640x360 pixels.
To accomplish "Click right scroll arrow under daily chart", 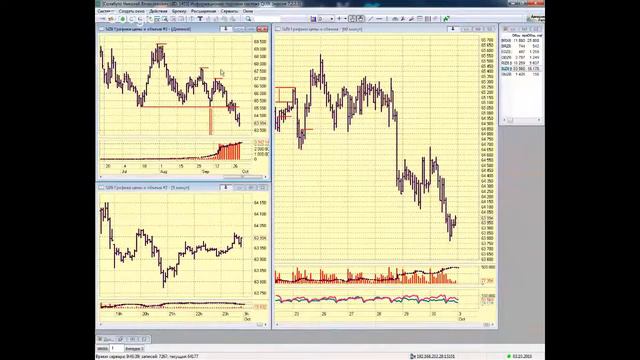I will pyautogui.click(x=266, y=177).
